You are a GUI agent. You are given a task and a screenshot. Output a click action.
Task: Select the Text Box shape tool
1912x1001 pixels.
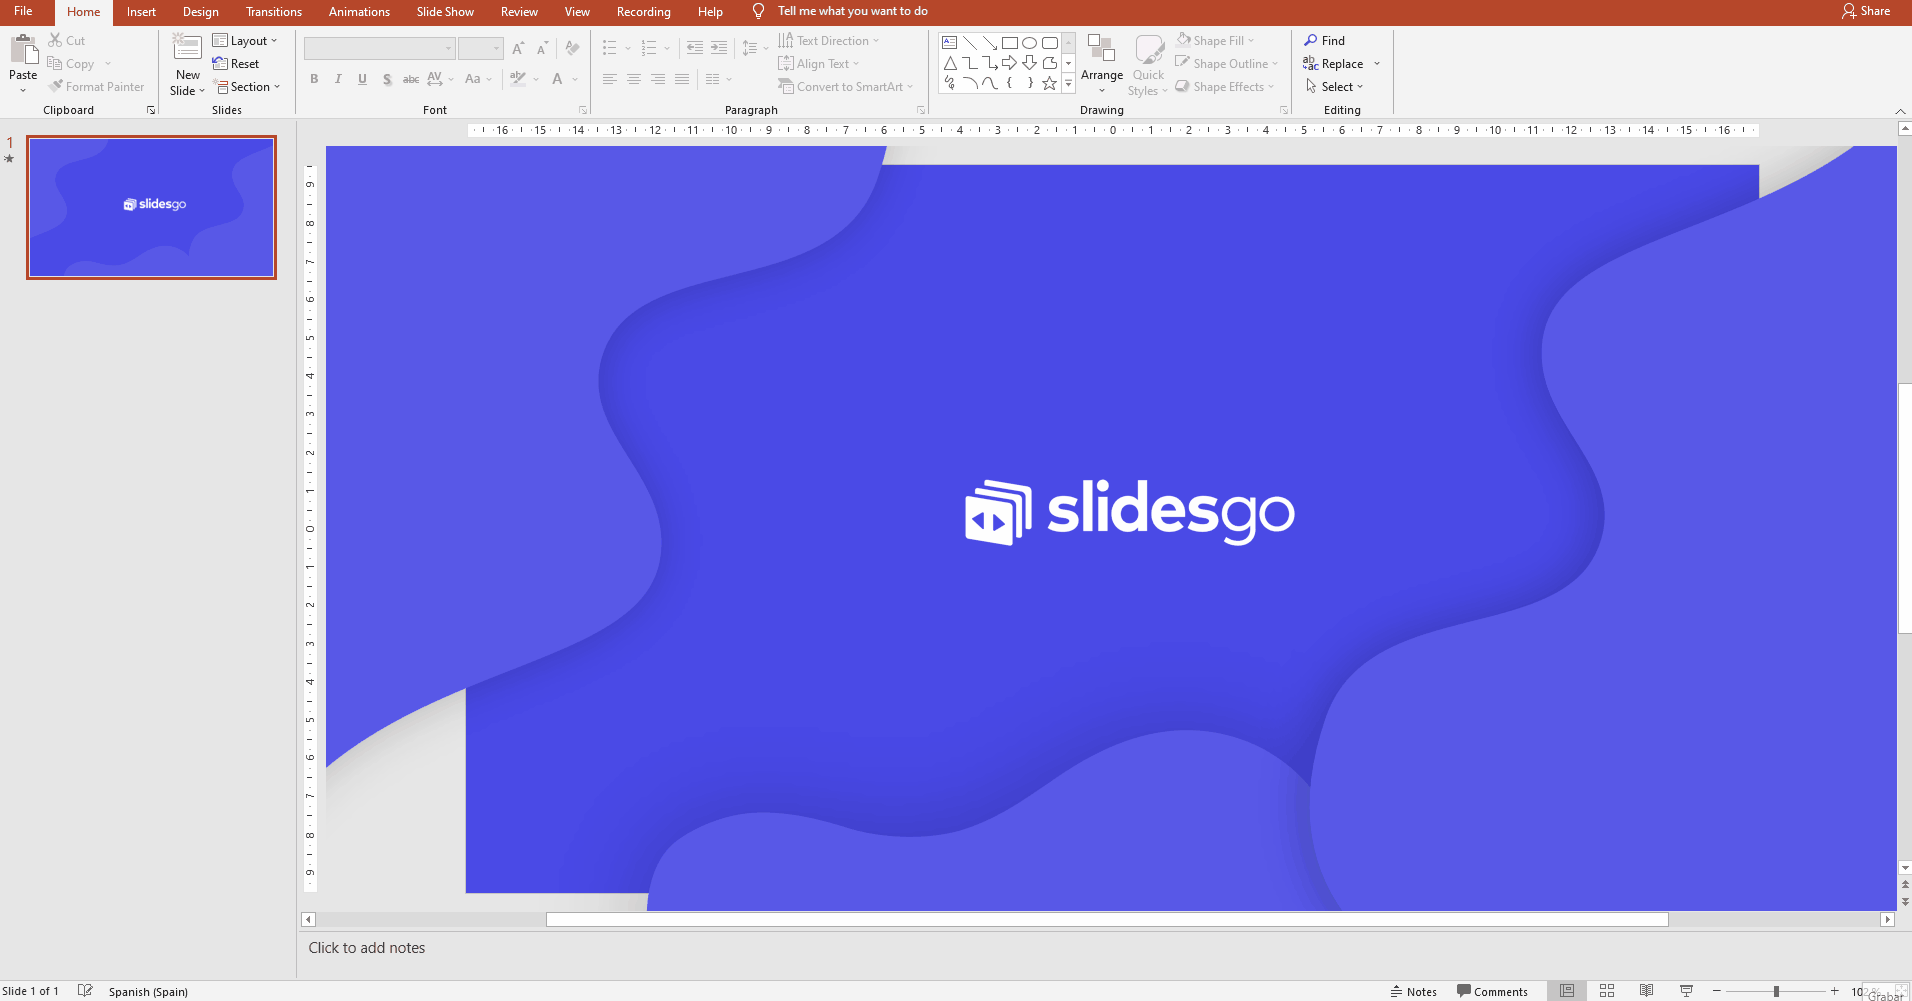[x=949, y=42]
